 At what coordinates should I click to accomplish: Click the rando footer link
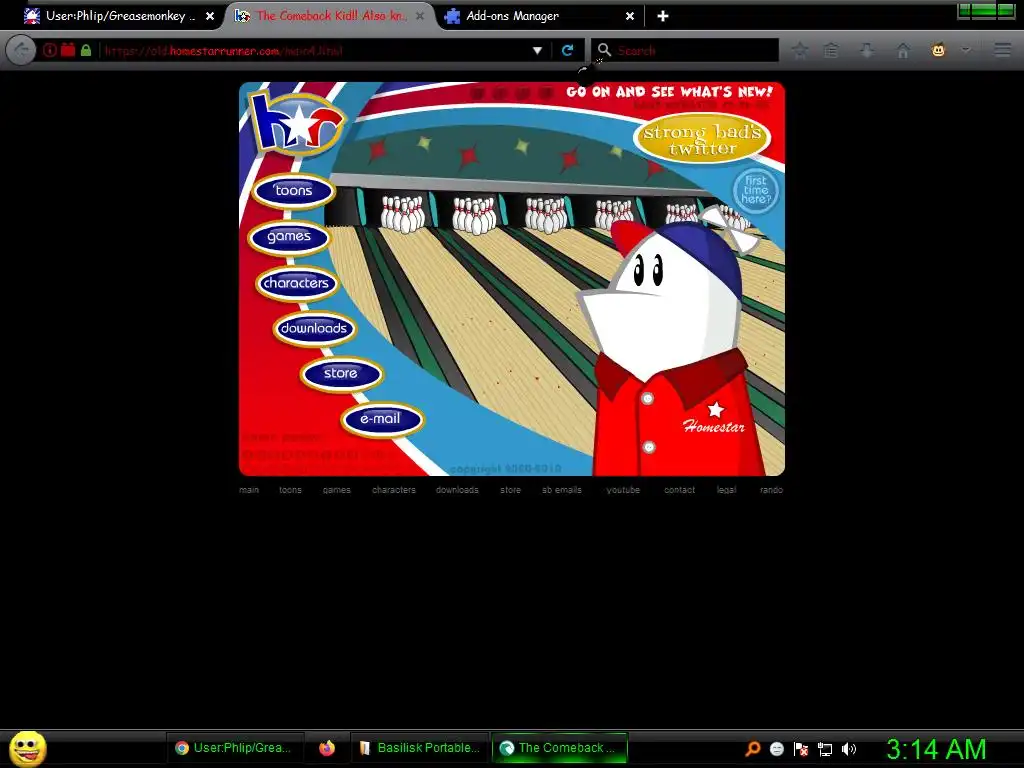click(x=771, y=490)
